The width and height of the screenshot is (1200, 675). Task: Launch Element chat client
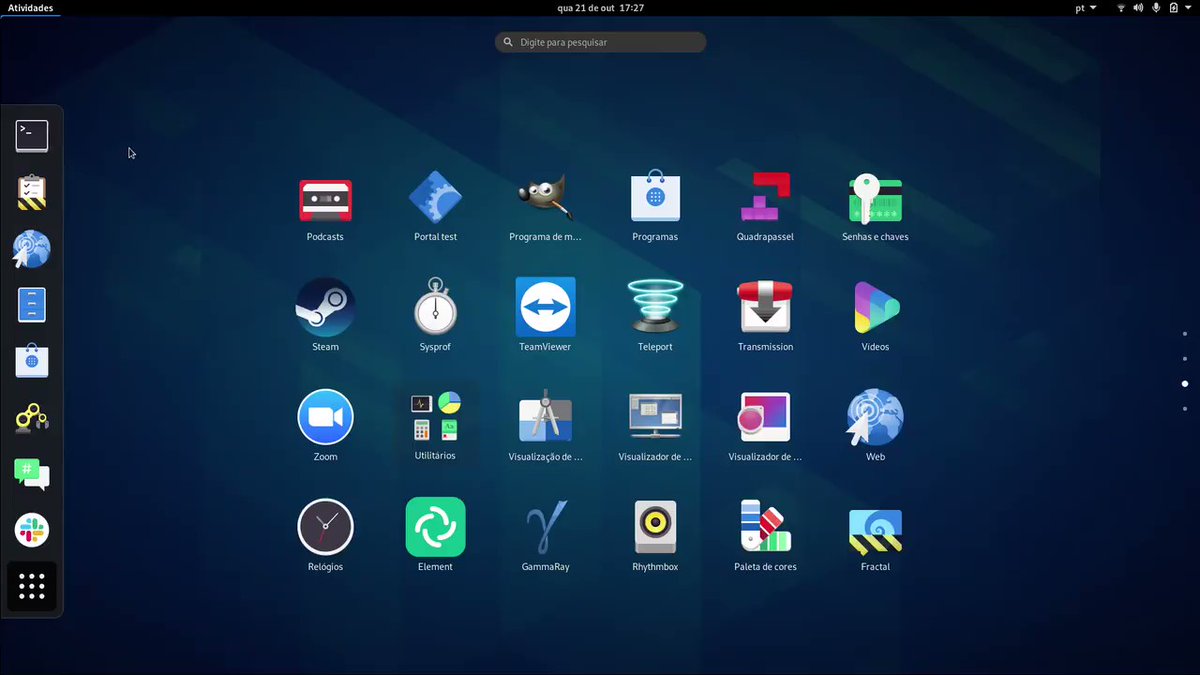click(x=435, y=537)
